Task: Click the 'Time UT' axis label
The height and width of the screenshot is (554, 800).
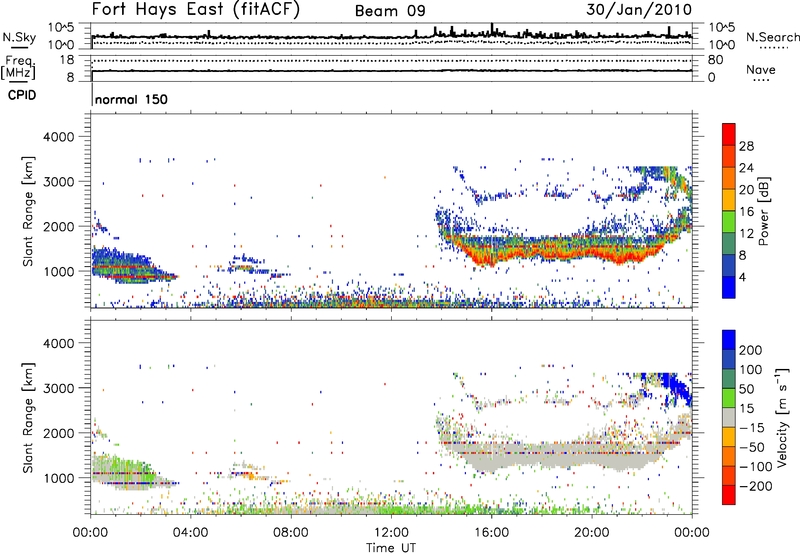Action: (x=391, y=547)
